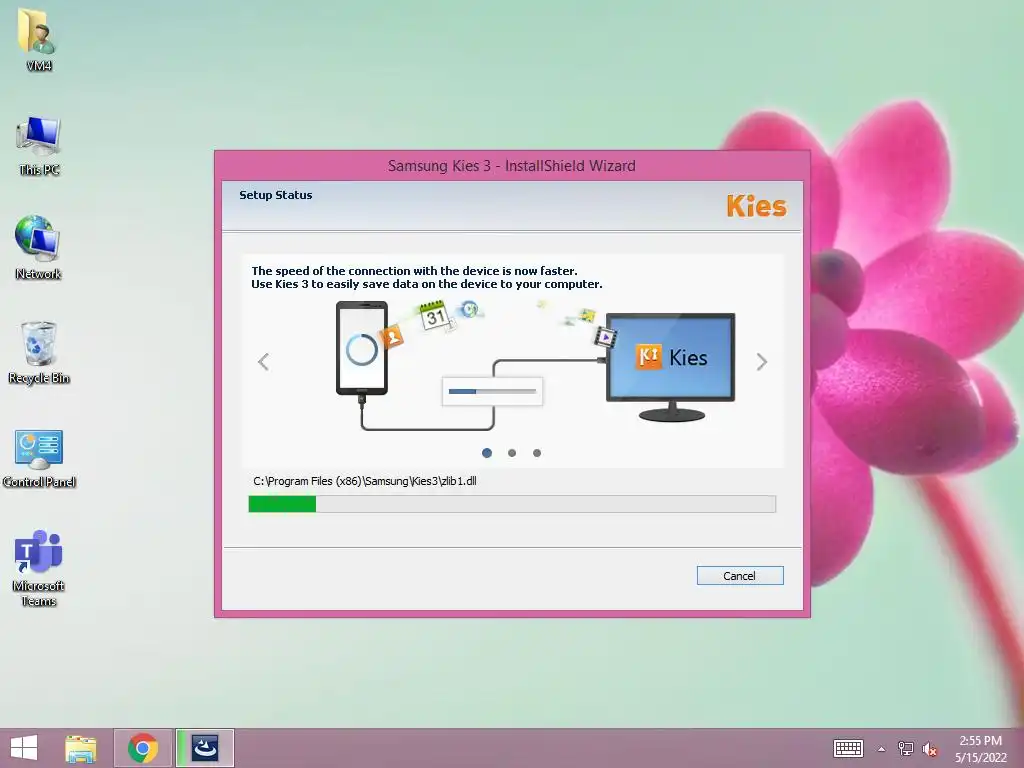Viewport: 1024px width, 768px height.
Task: Click the phone illustration in the slide
Action: pyautogui.click(x=362, y=348)
